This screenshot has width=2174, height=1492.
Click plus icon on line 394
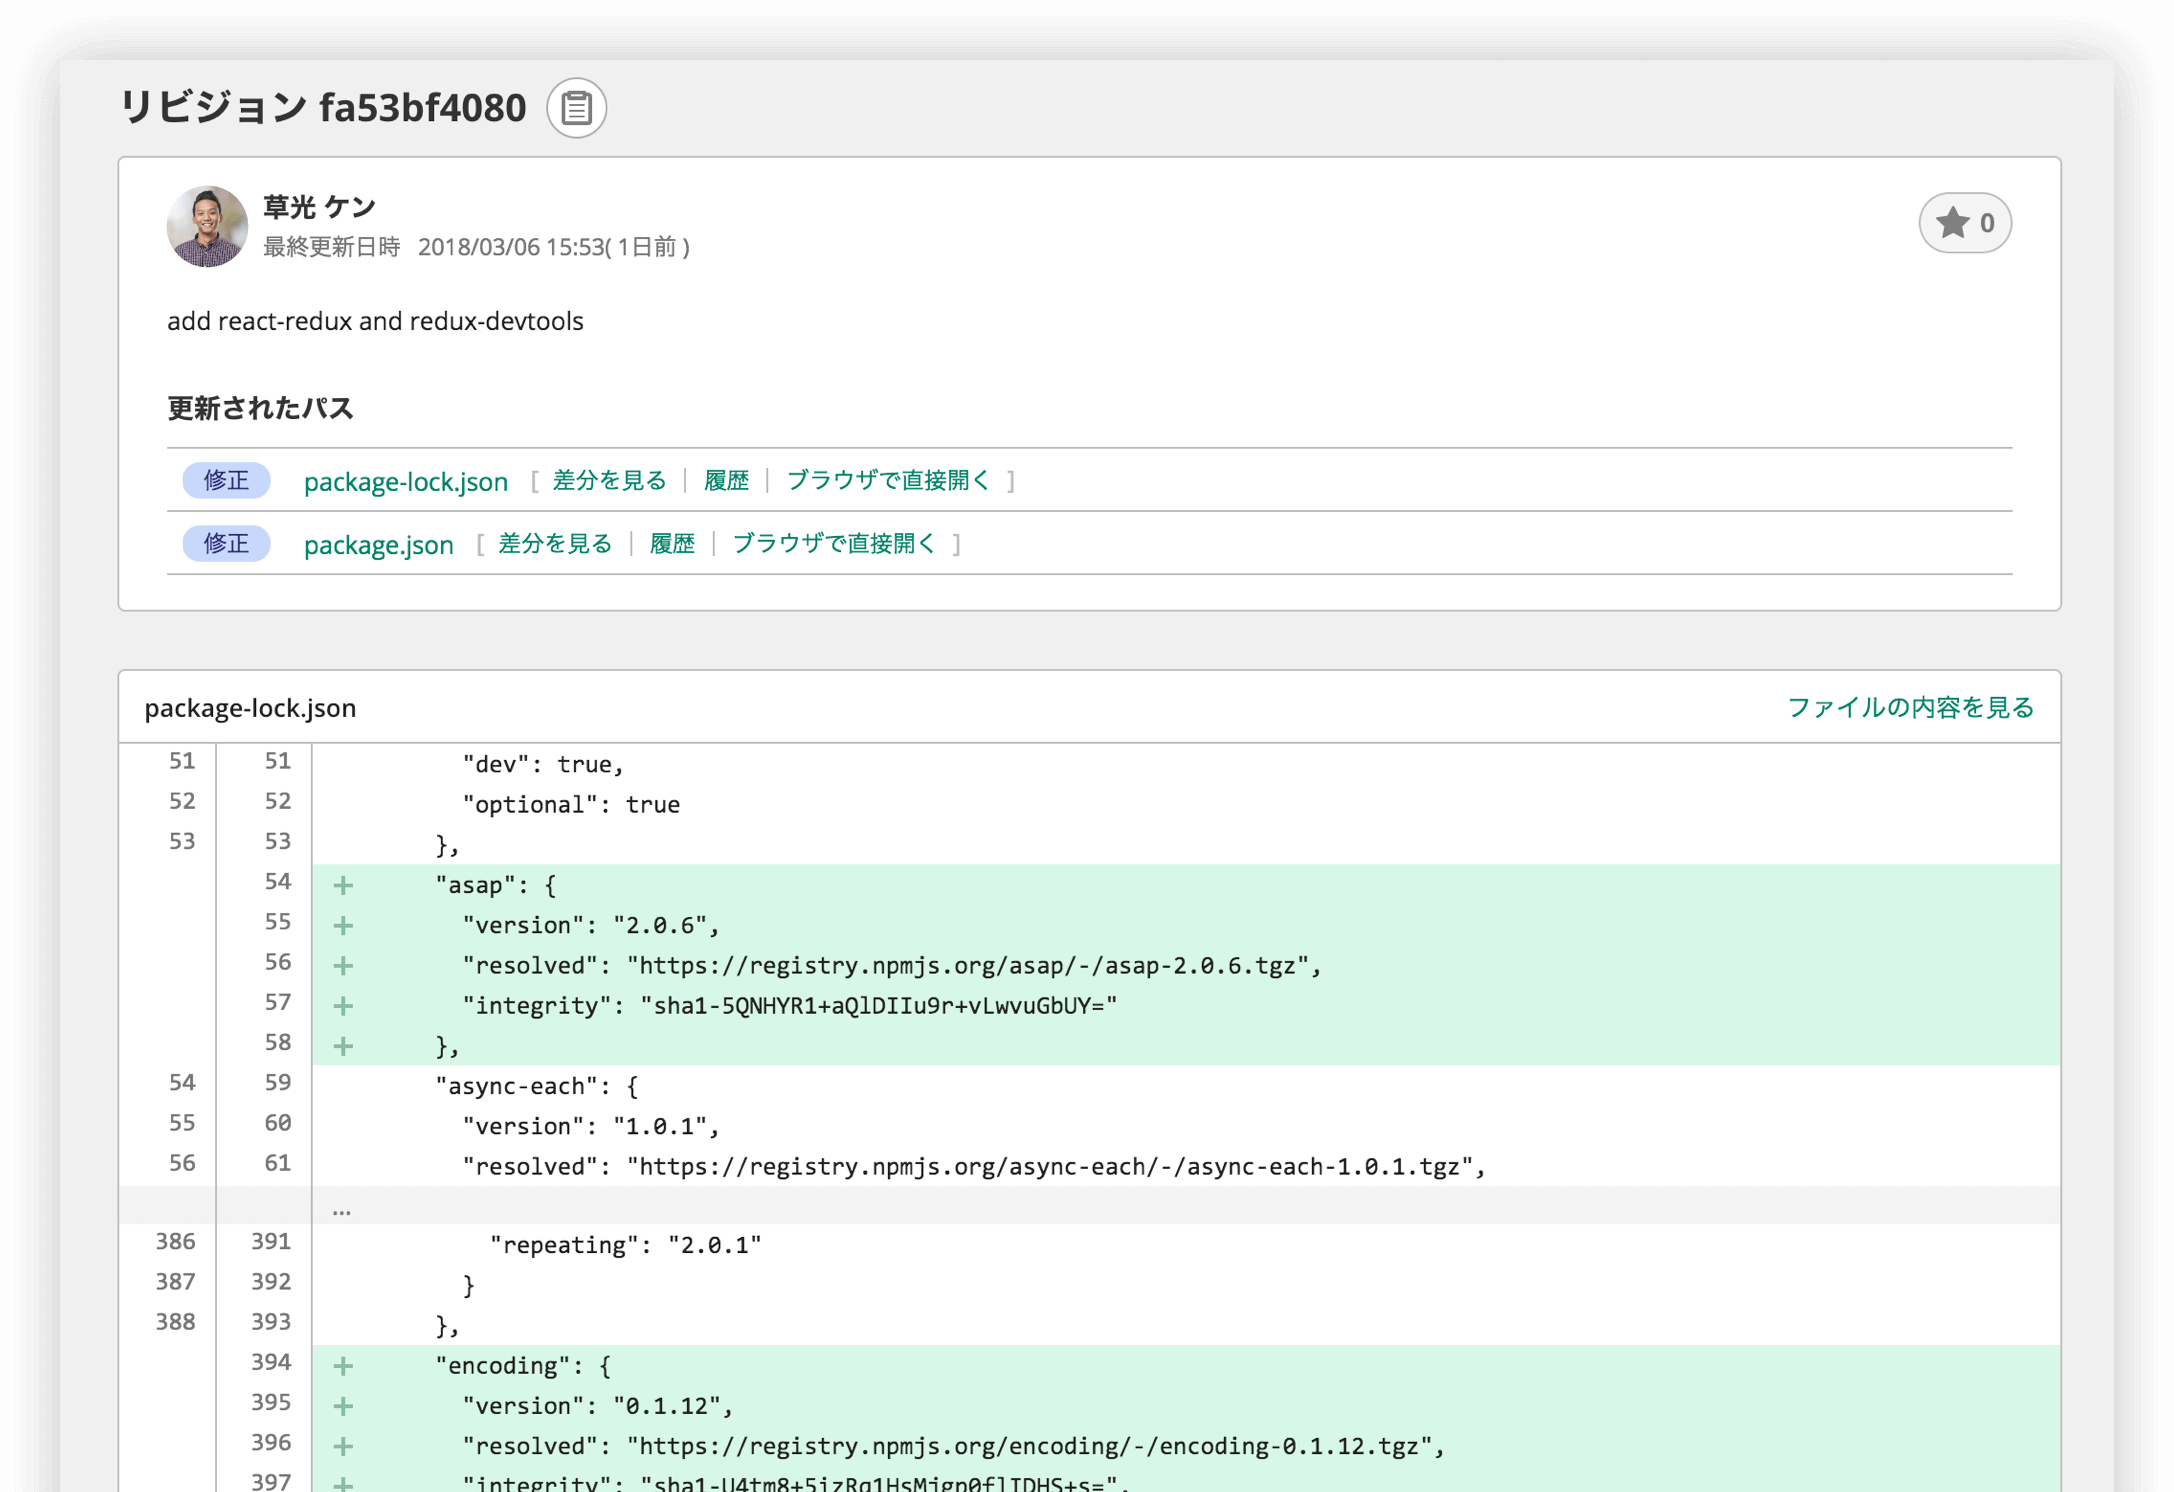click(343, 1366)
